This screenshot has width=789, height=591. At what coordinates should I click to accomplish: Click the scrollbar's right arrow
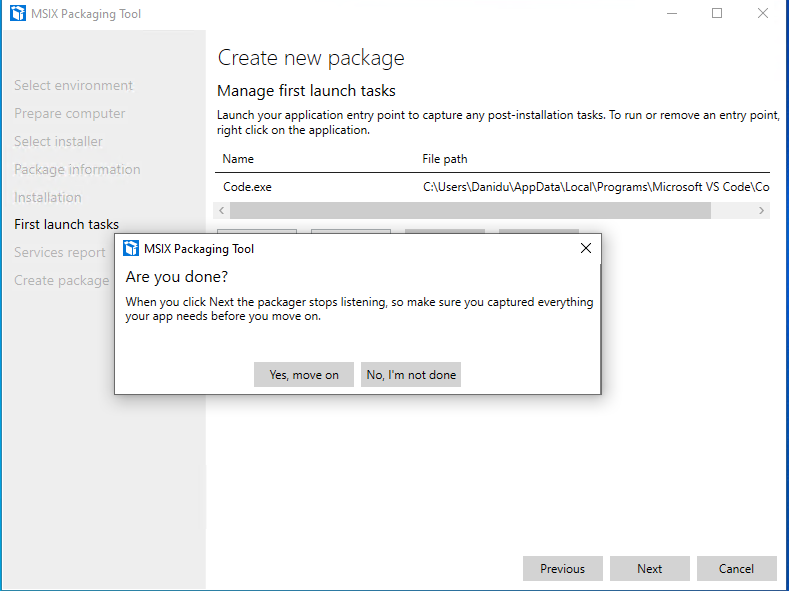click(761, 210)
